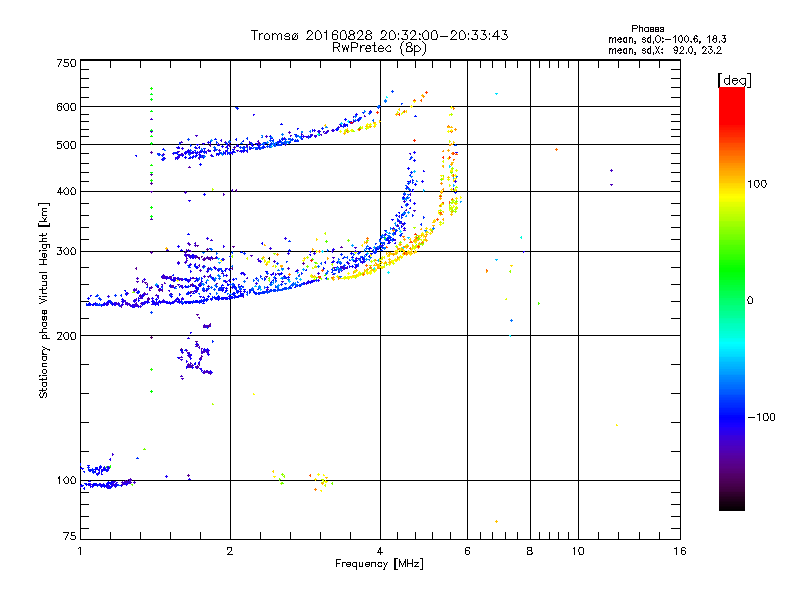The image size is (800, 600).
Task: Click the 'mean, sd,X: 92.0, 23.2' statistics line
Action: [x=665, y=51]
